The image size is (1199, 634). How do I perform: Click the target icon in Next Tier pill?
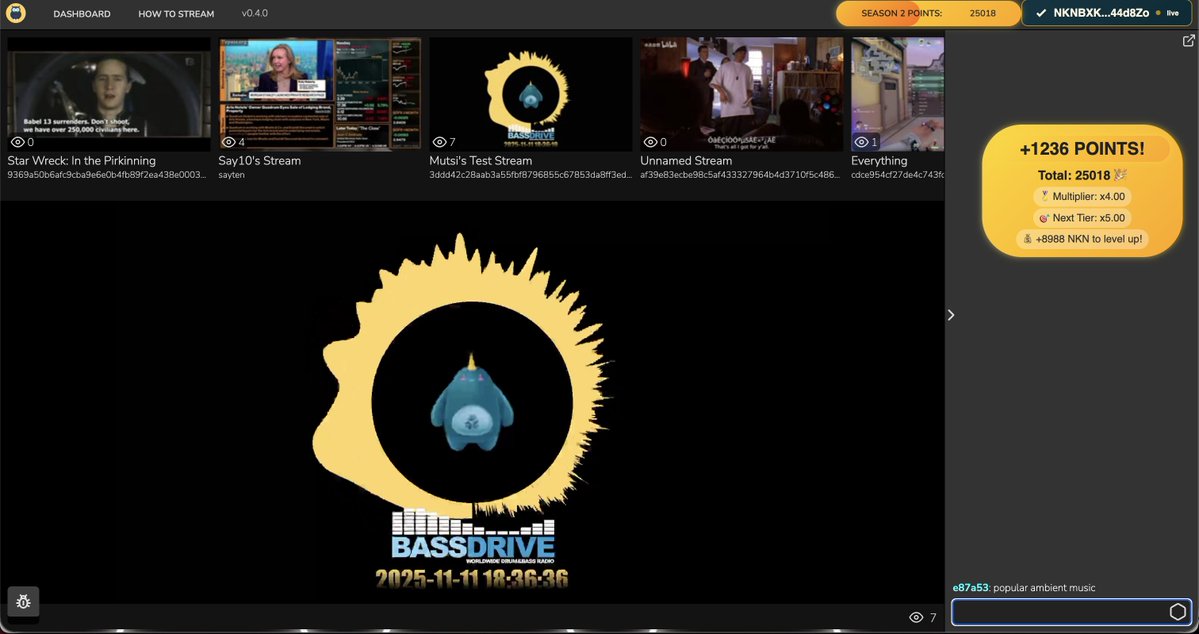1044,218
